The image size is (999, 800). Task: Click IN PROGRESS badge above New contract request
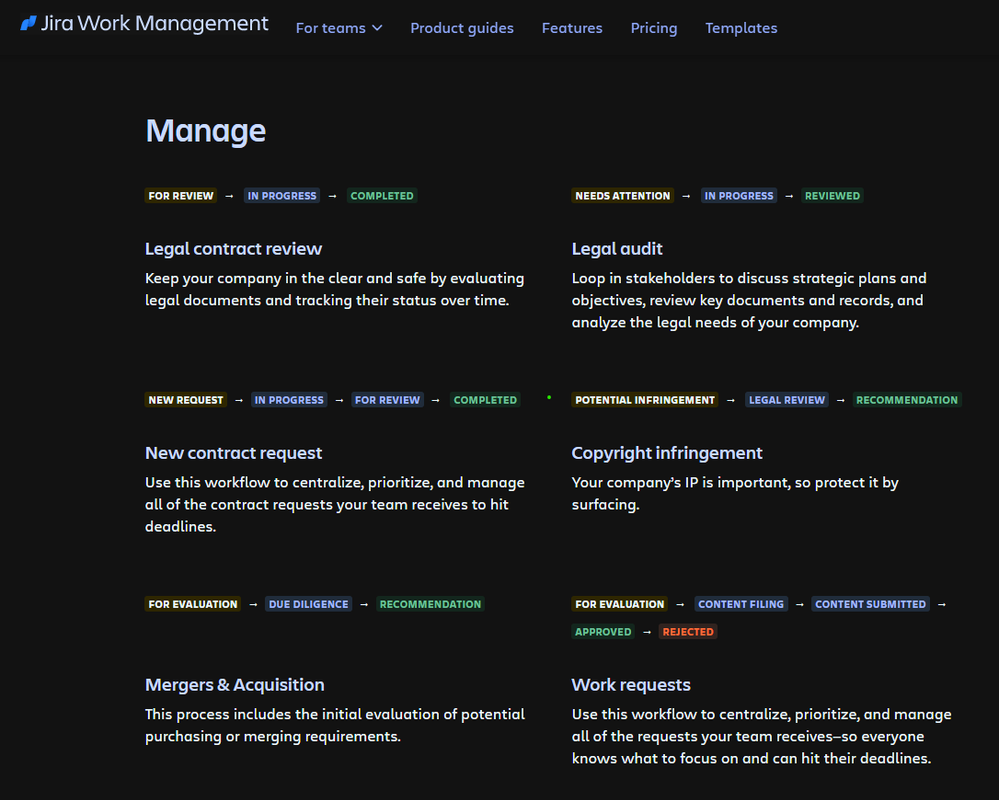click(x=289, y=400)
